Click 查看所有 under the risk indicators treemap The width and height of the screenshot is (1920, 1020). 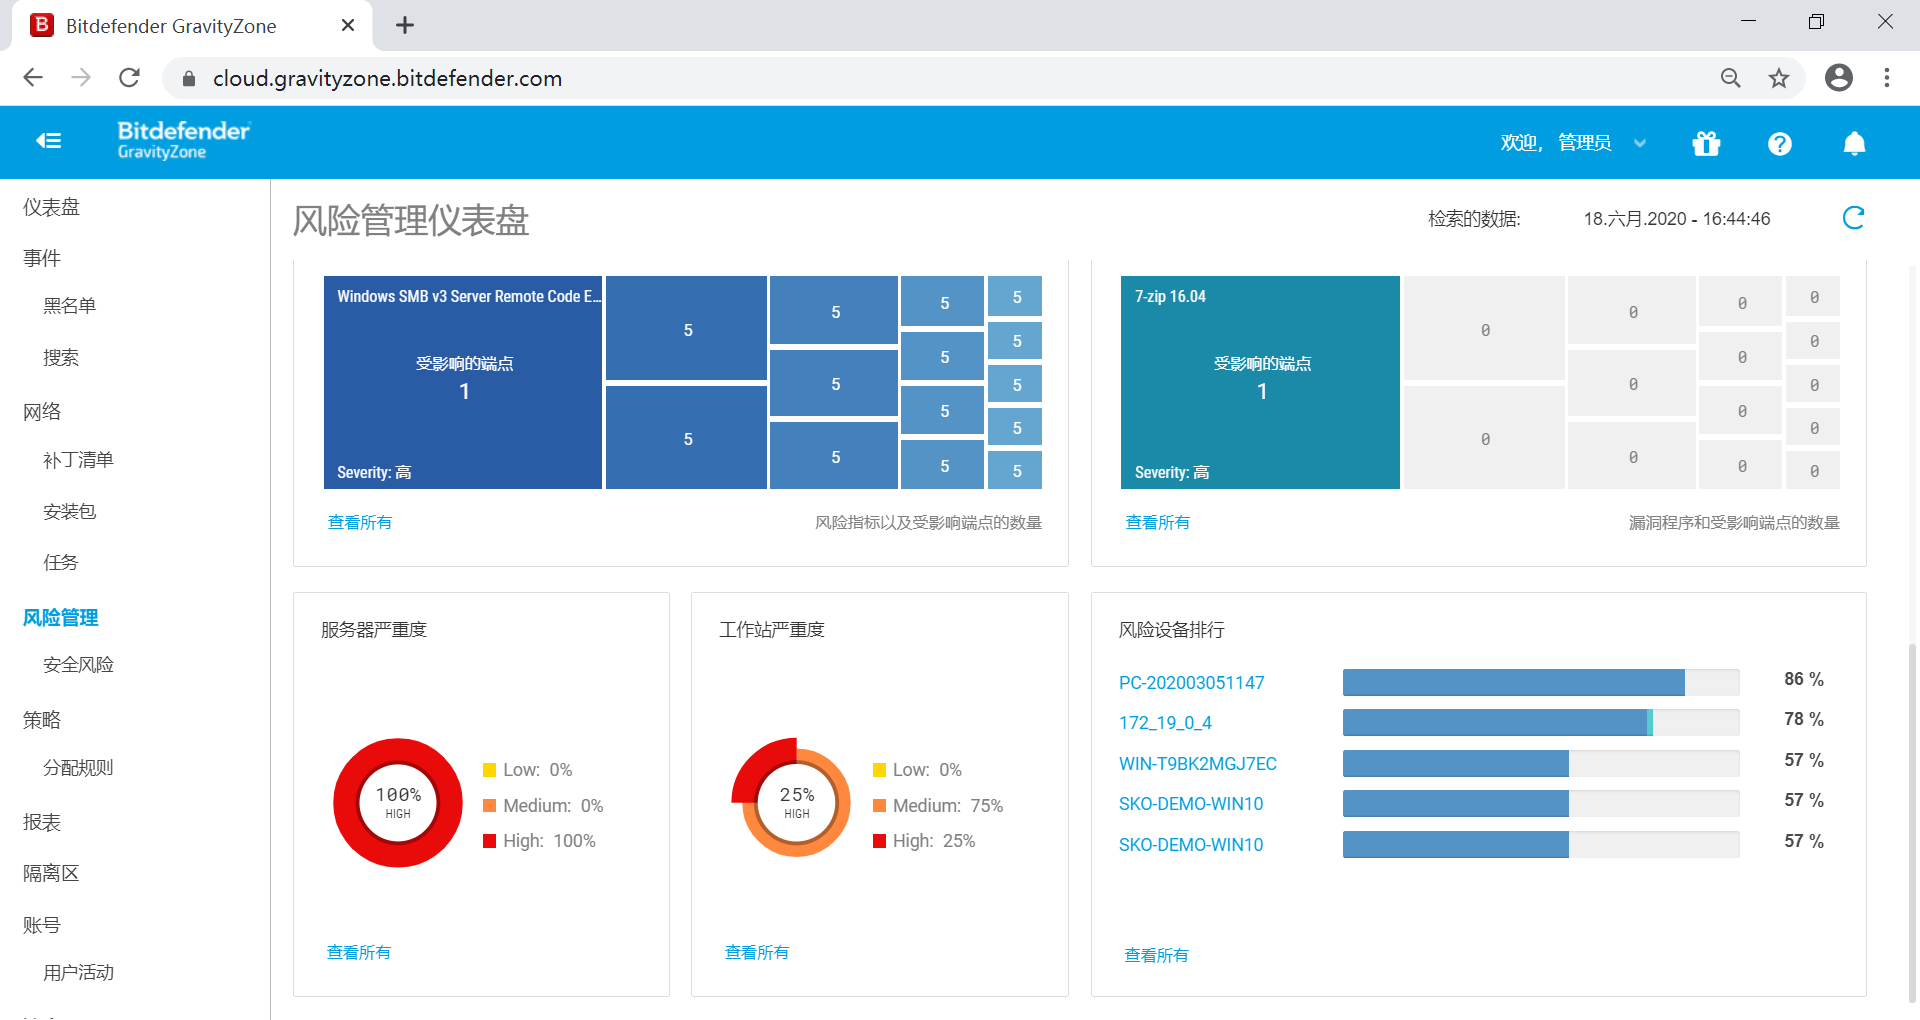(x=360, y=522)
